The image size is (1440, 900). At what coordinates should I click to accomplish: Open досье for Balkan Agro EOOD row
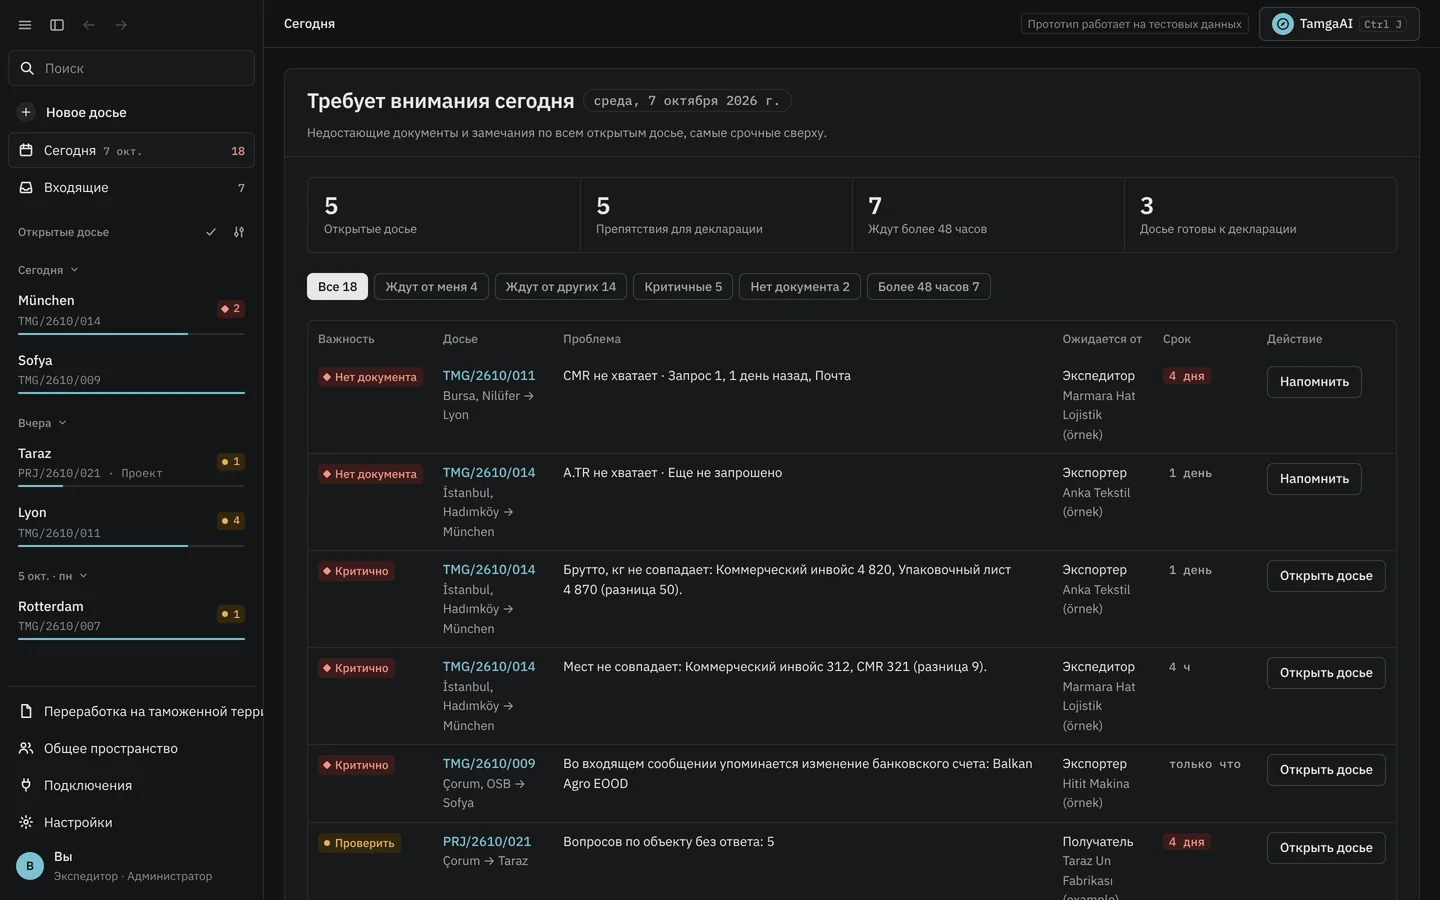1326,770
